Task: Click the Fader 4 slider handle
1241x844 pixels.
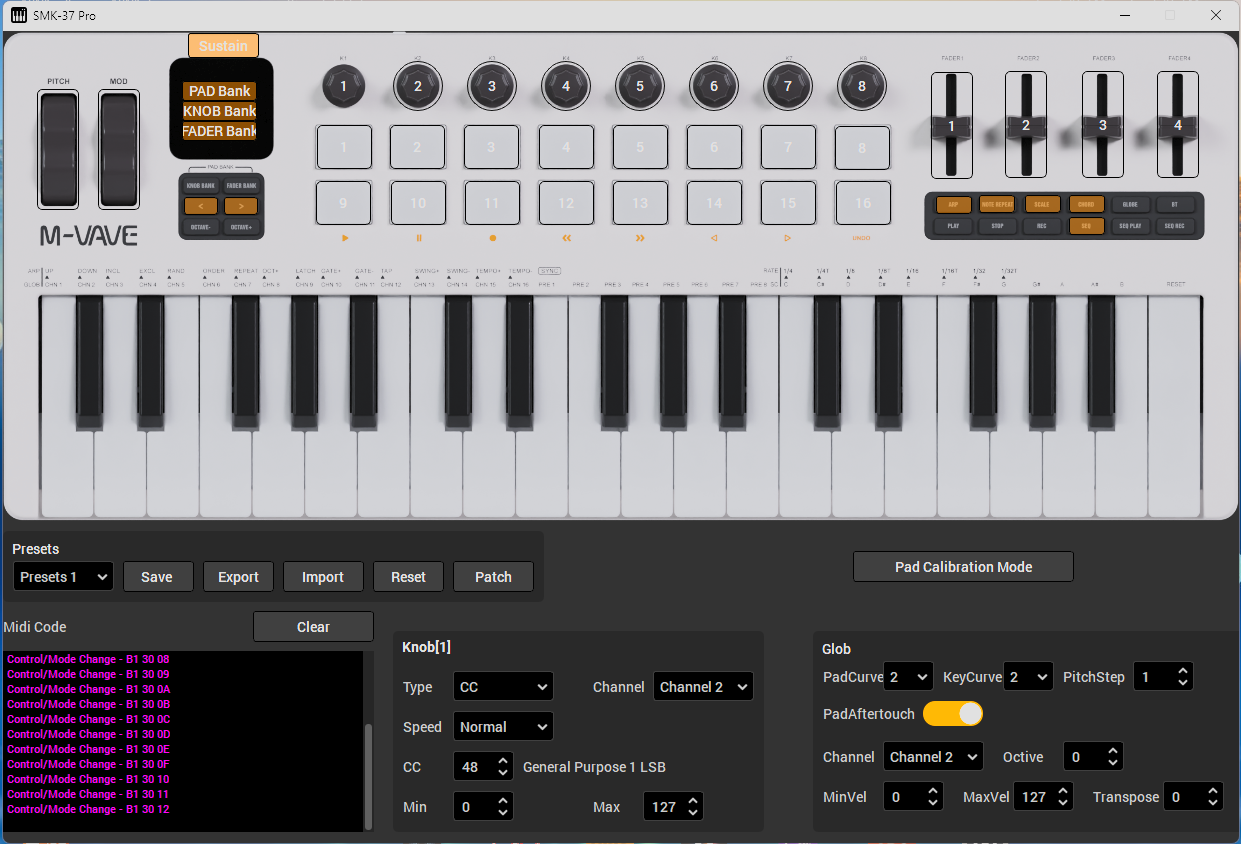Action: (x=1177, y=126)
